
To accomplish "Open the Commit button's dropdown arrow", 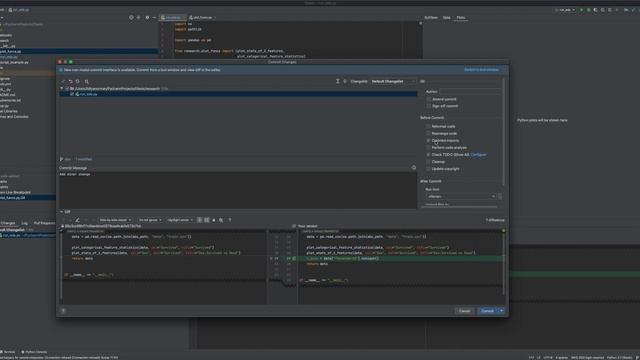I will 502,311.
